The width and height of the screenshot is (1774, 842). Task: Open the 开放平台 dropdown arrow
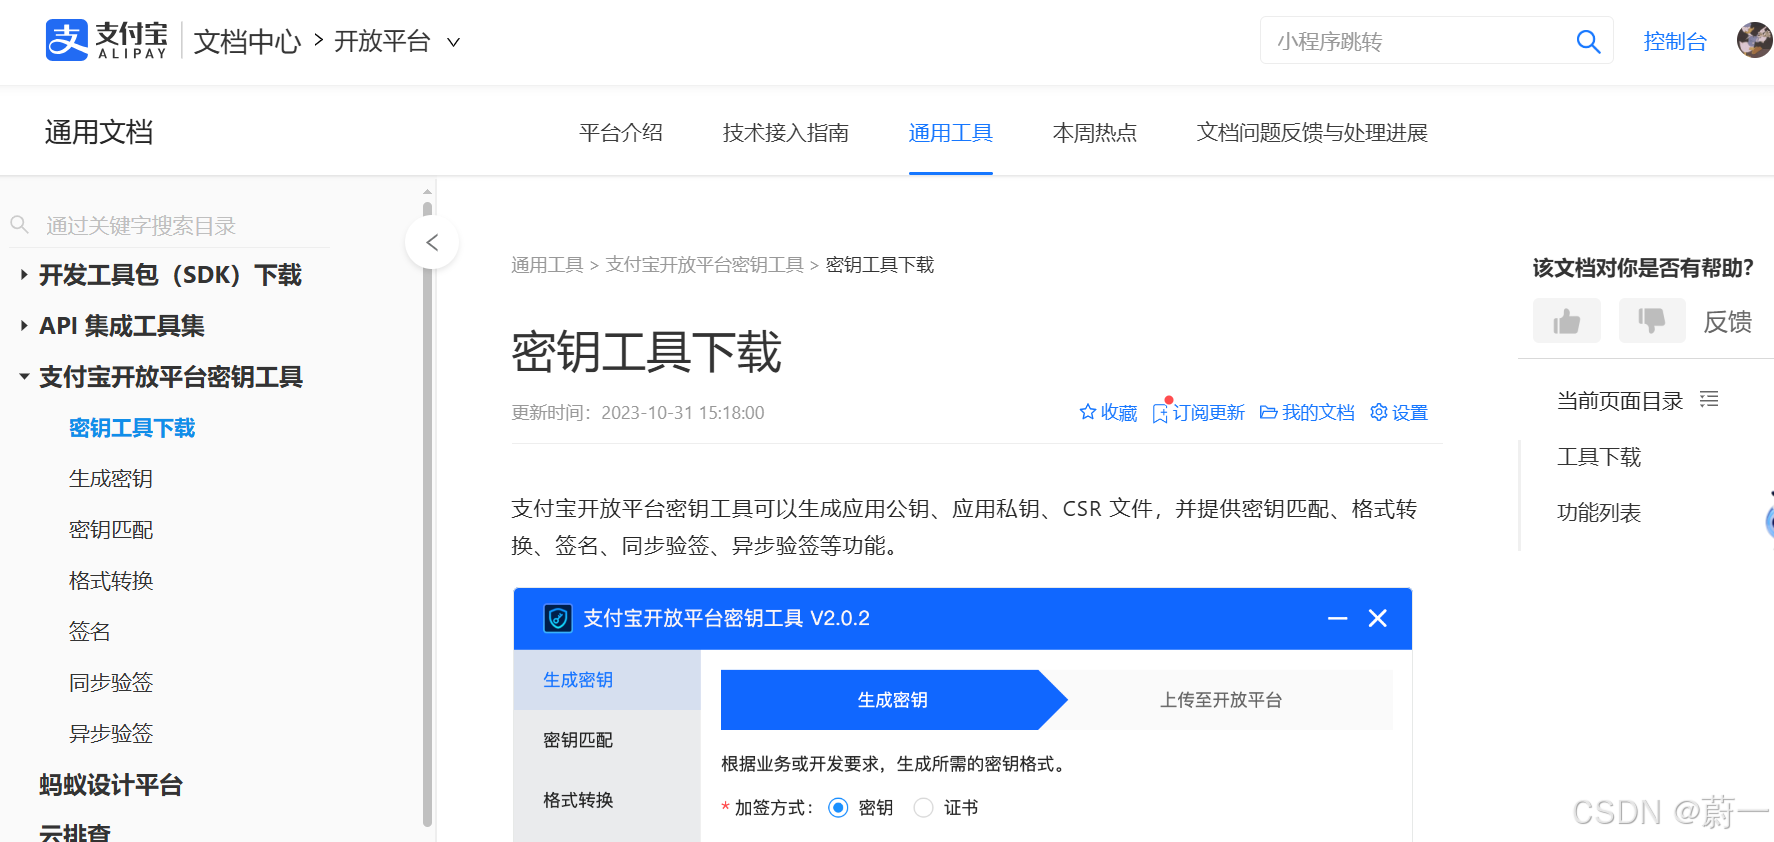click(x=453, y=42)
